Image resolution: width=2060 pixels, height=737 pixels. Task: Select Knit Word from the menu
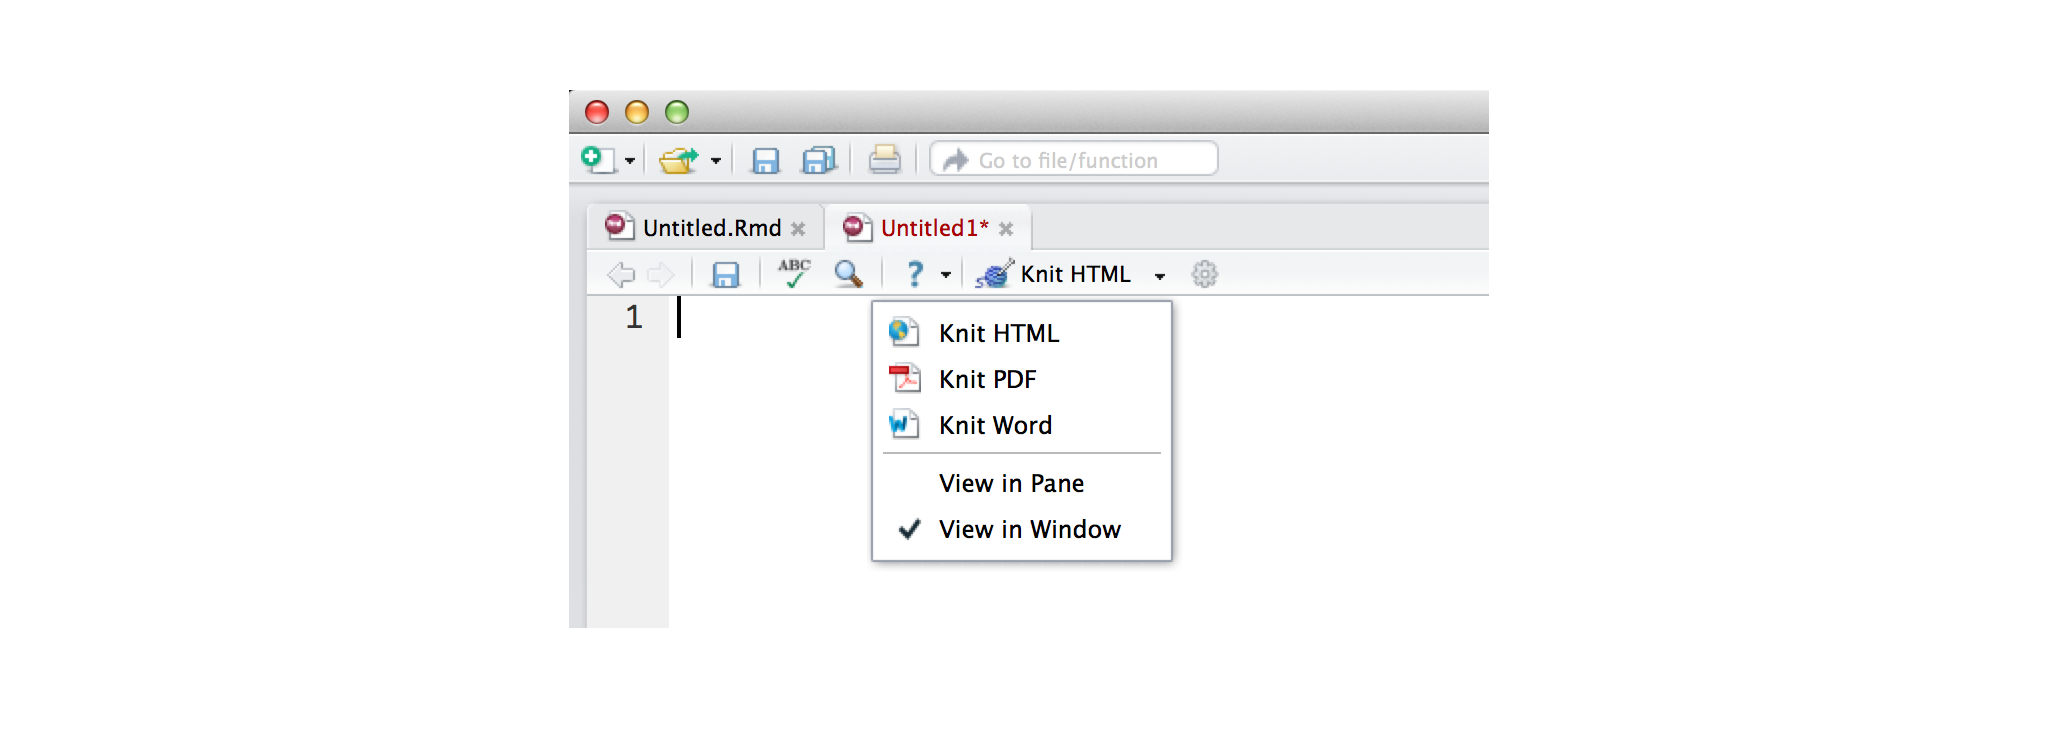pos(995,426)
